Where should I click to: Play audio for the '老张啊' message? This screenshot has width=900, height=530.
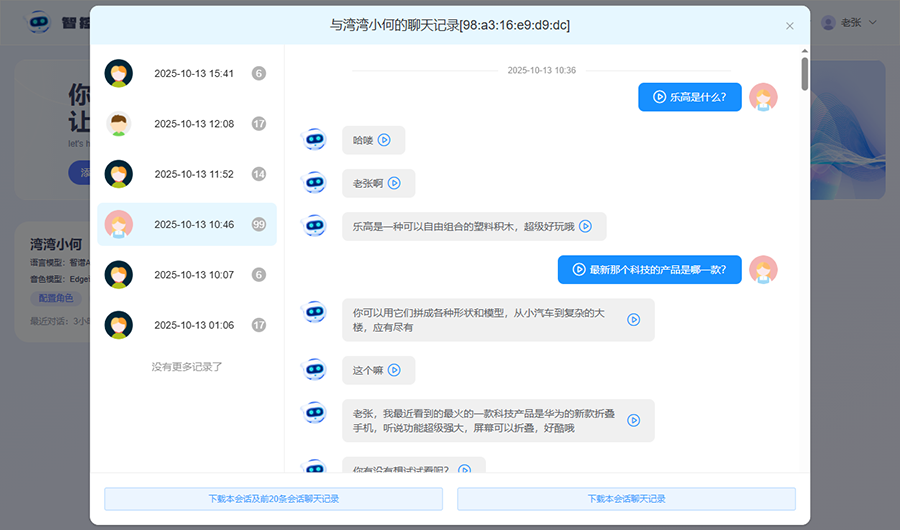[394, 183]
